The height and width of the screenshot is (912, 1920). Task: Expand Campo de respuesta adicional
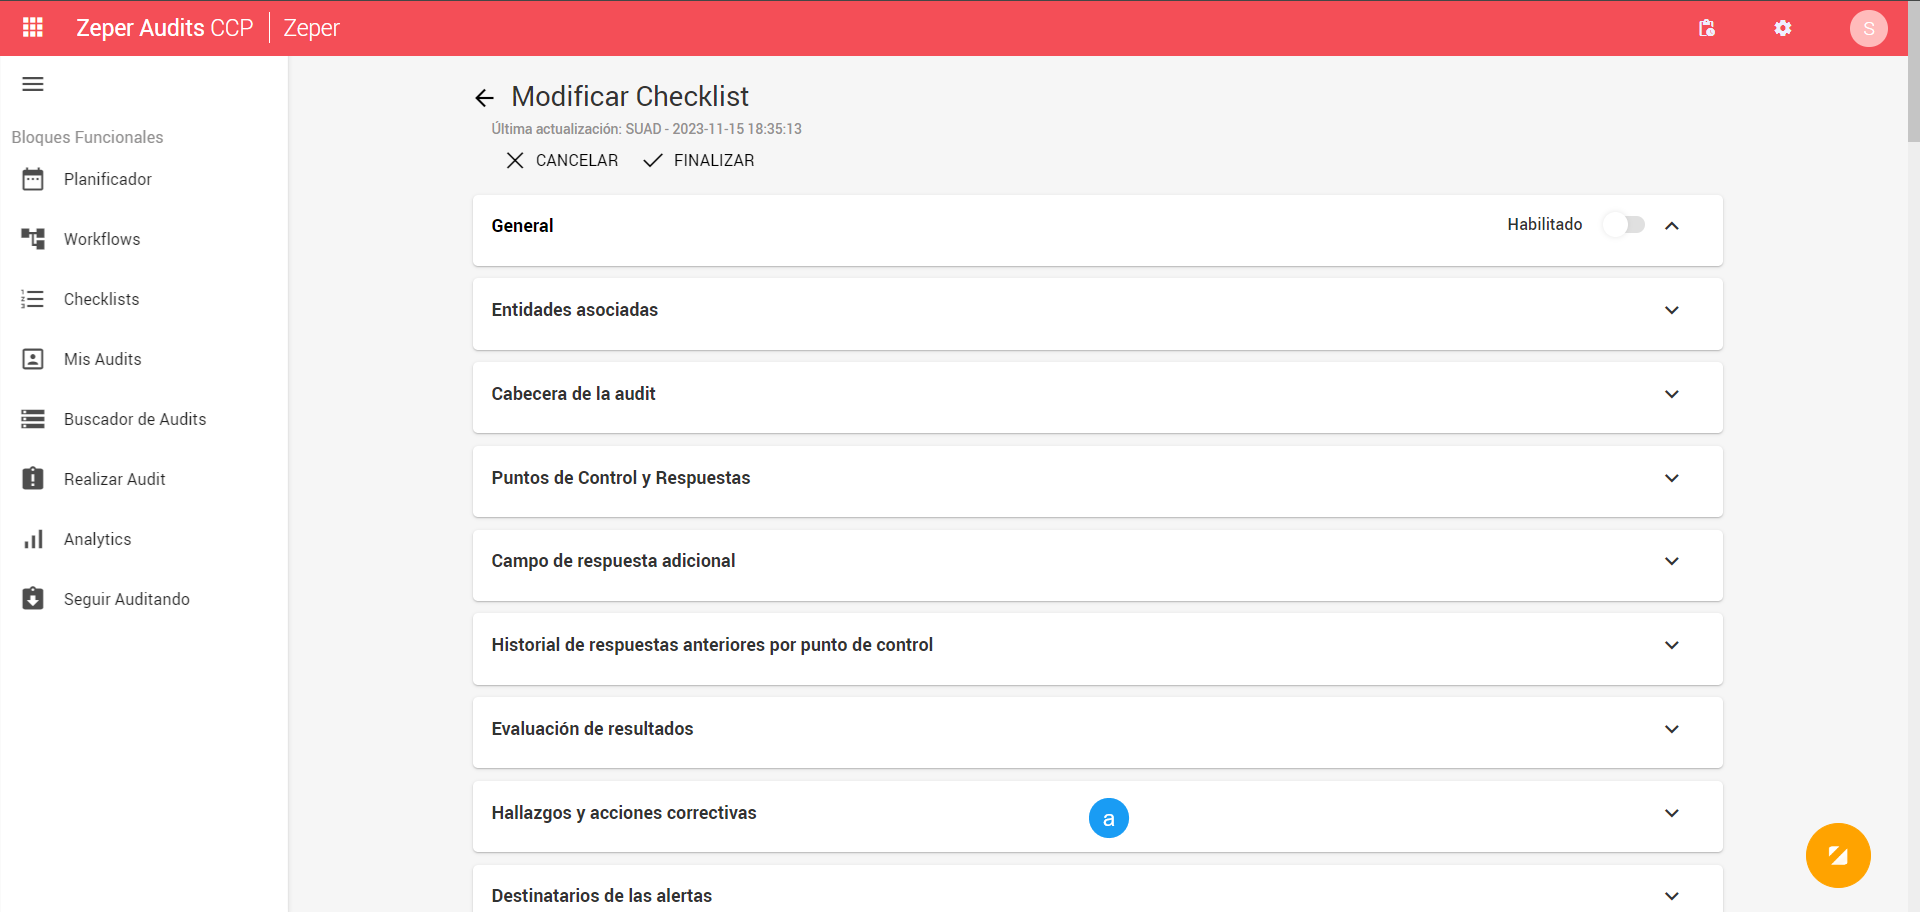(x=1097, y=561)
